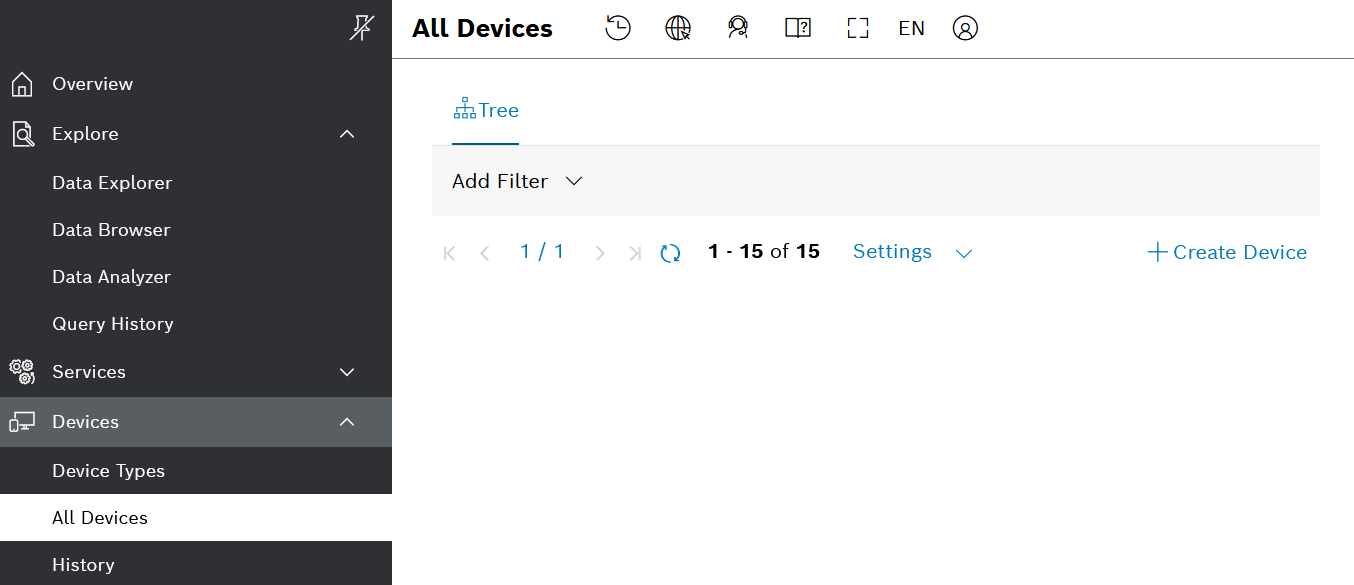Screen dimensions: 1354x585
Task: Open support headset icon
Action: pyautogui.click(x=738, y=28)
